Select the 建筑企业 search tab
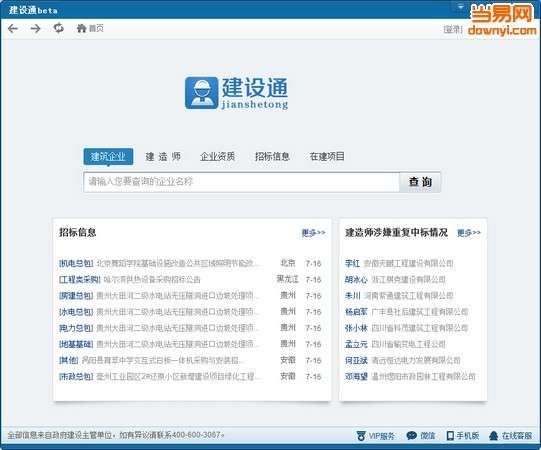 [x=108, y=157]
